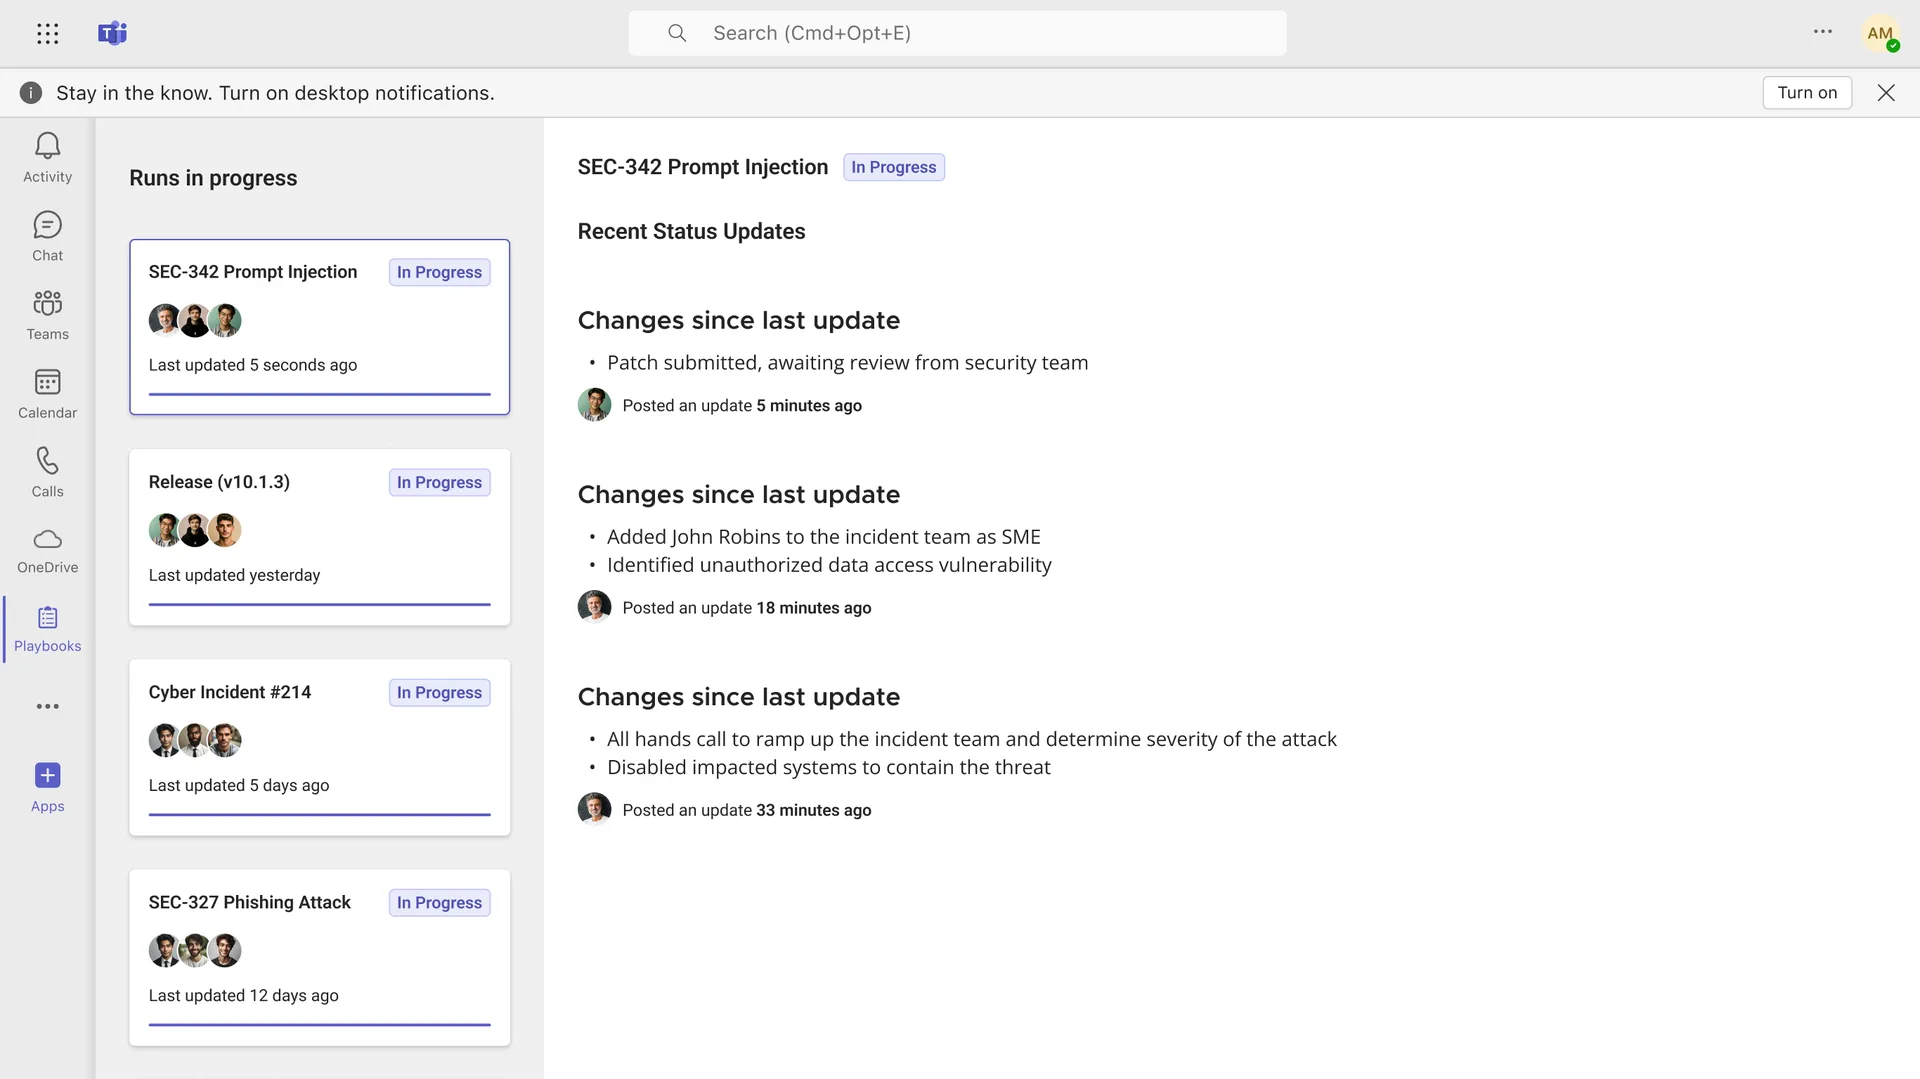
Task: Show more sidebar apps ellipsis
Action: (x=47, y=706)
